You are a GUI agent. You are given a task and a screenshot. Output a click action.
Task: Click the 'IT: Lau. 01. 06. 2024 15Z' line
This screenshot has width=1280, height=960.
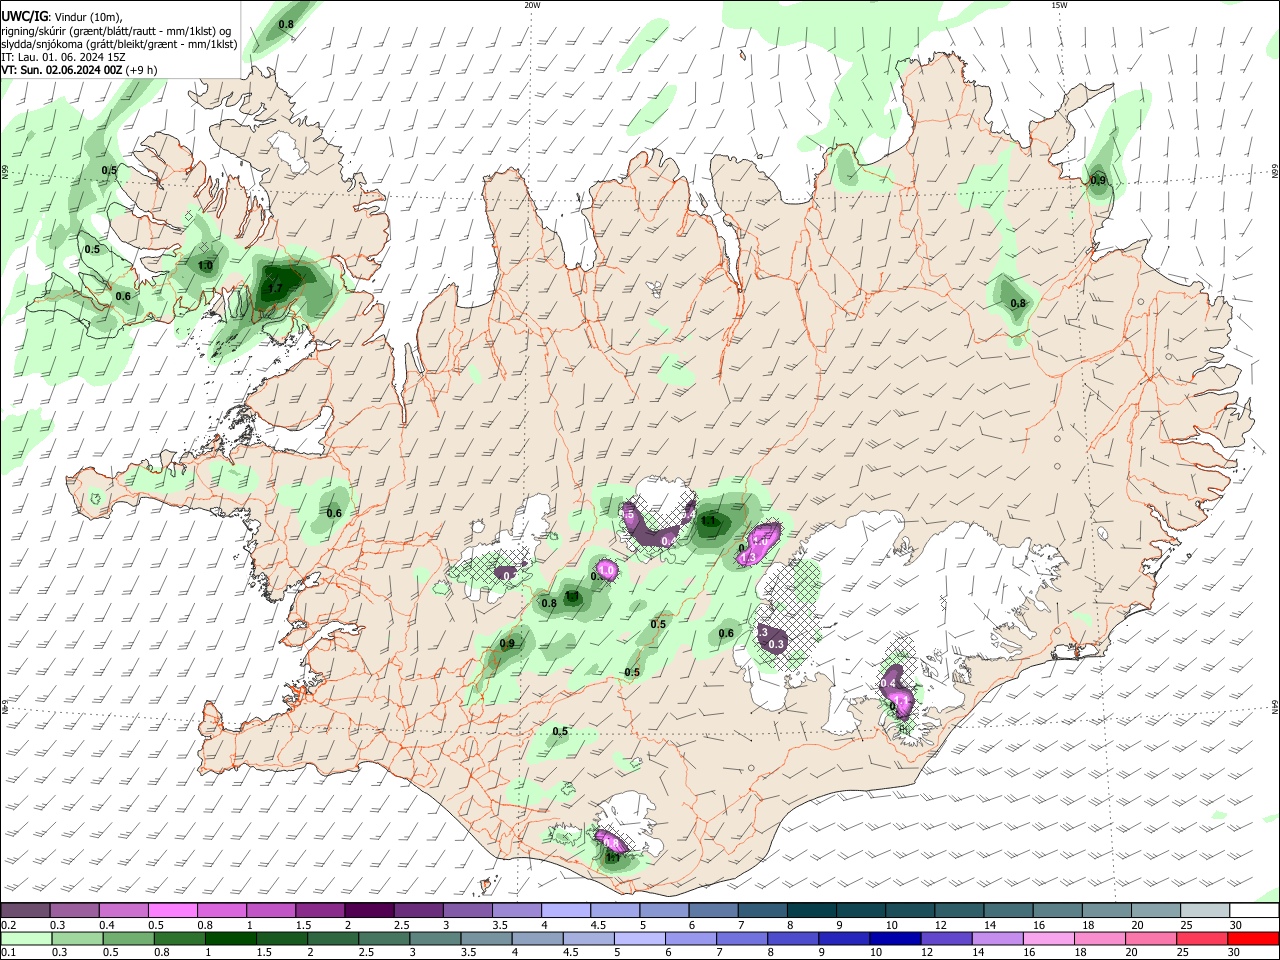click(x=64, y=58)
